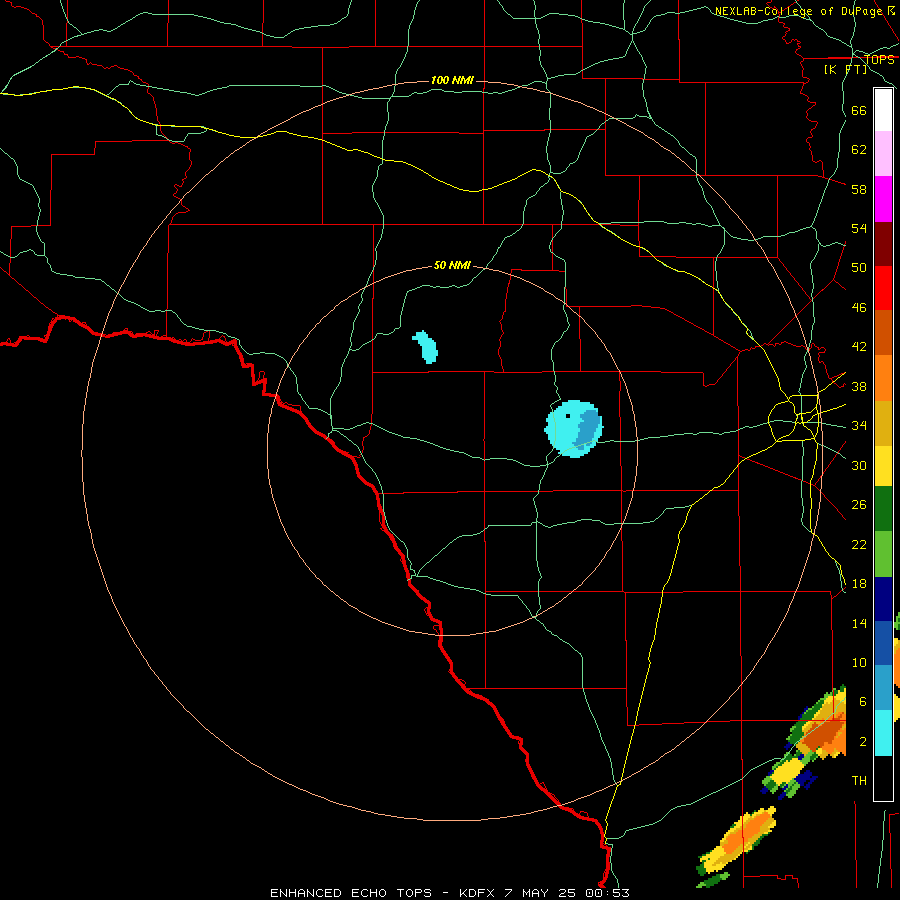900x900 pixels.
Task: Click the '7 MAY 25' date in the caption
Action: [541, 893]
